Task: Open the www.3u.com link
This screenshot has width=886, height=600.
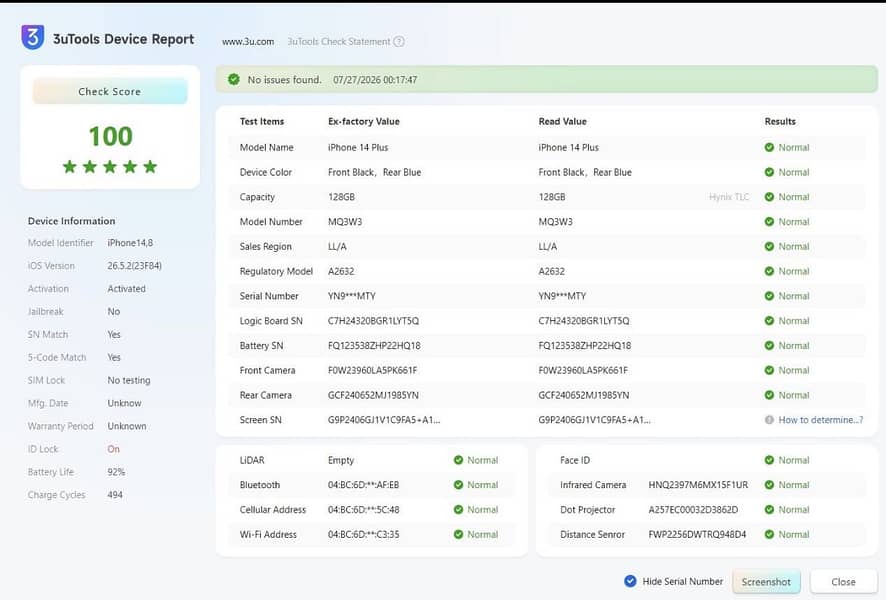Action: click(x=248, y=42)
